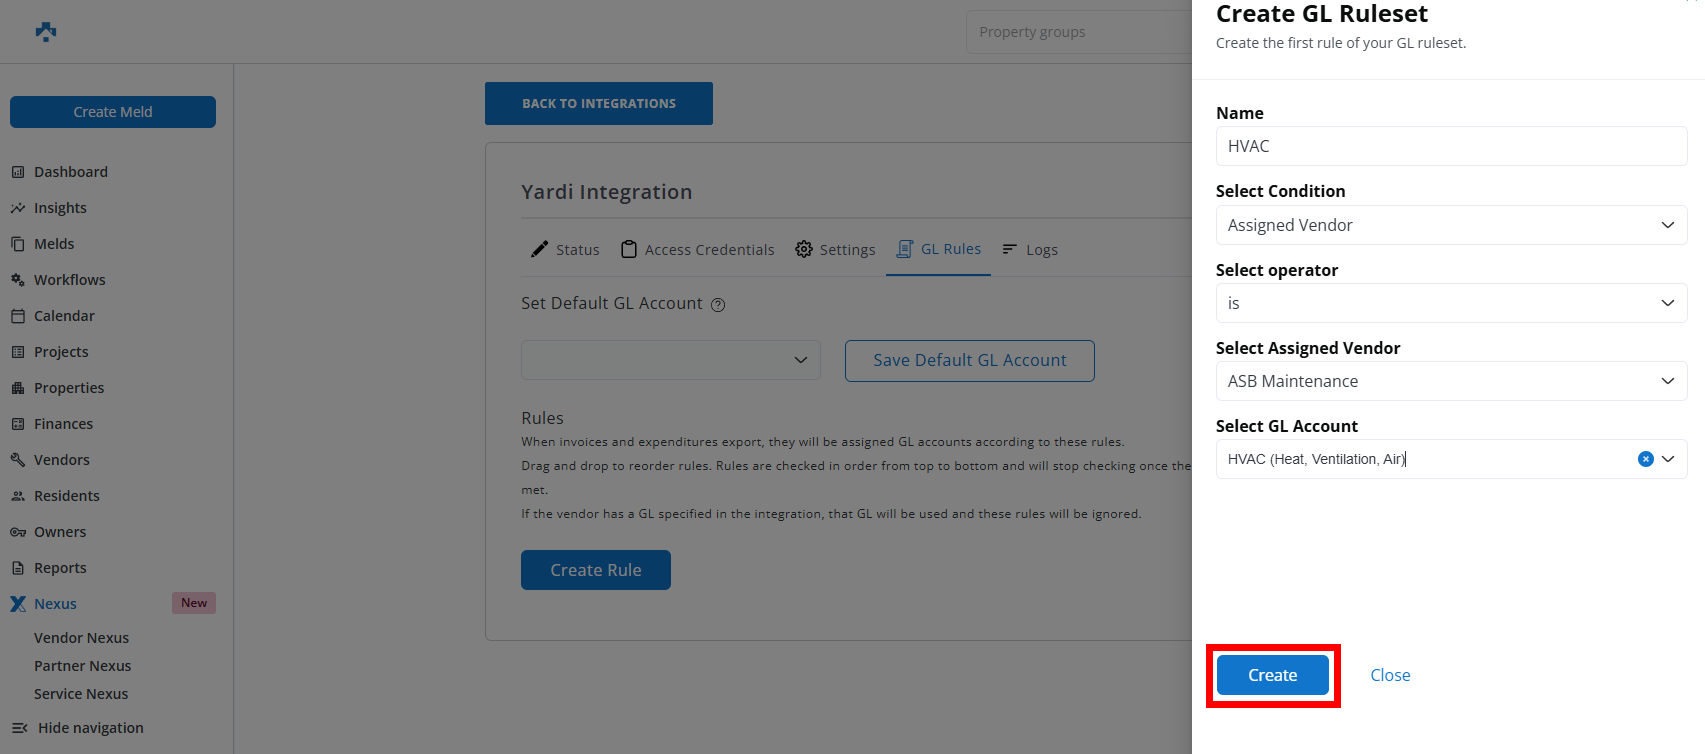1705x754 pixels.
Task: Click the Calendar icon in sidebar
Action: (18, 316)
